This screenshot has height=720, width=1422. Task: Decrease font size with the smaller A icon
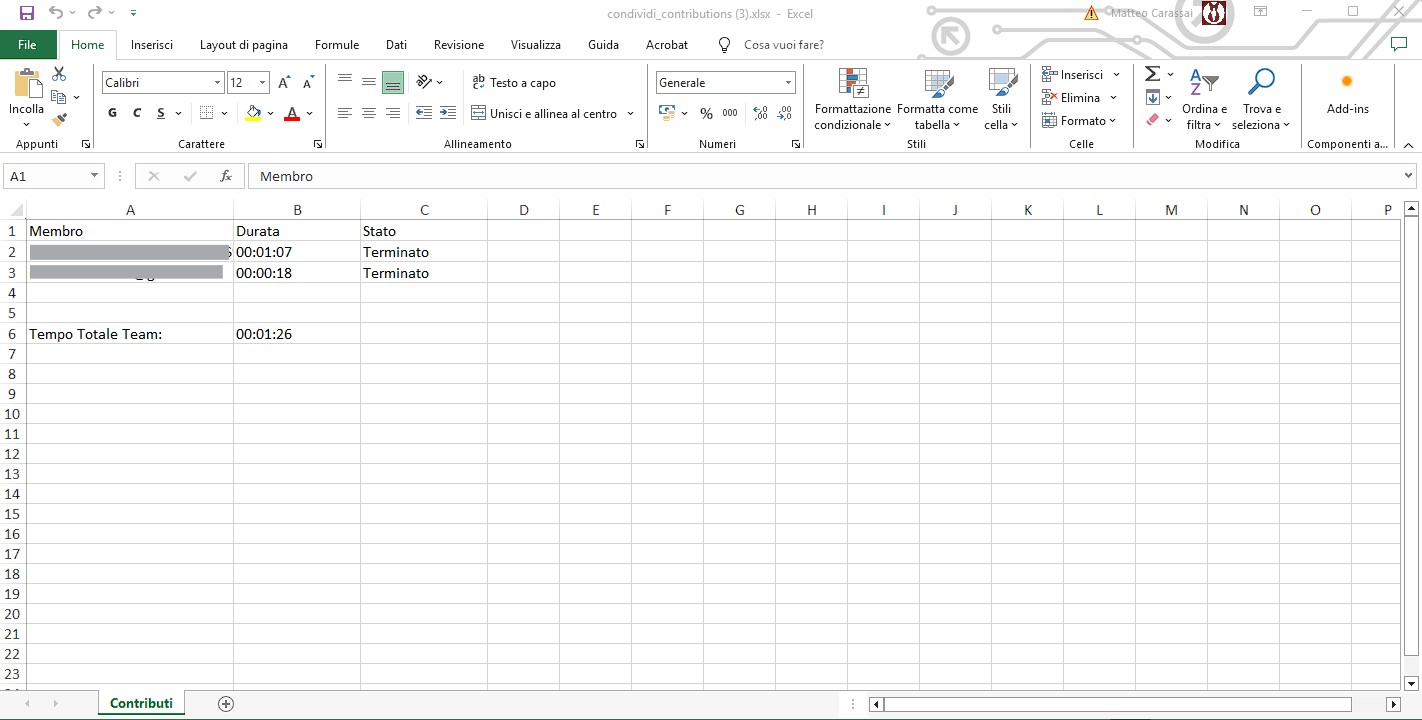click(x=309, y=83)
